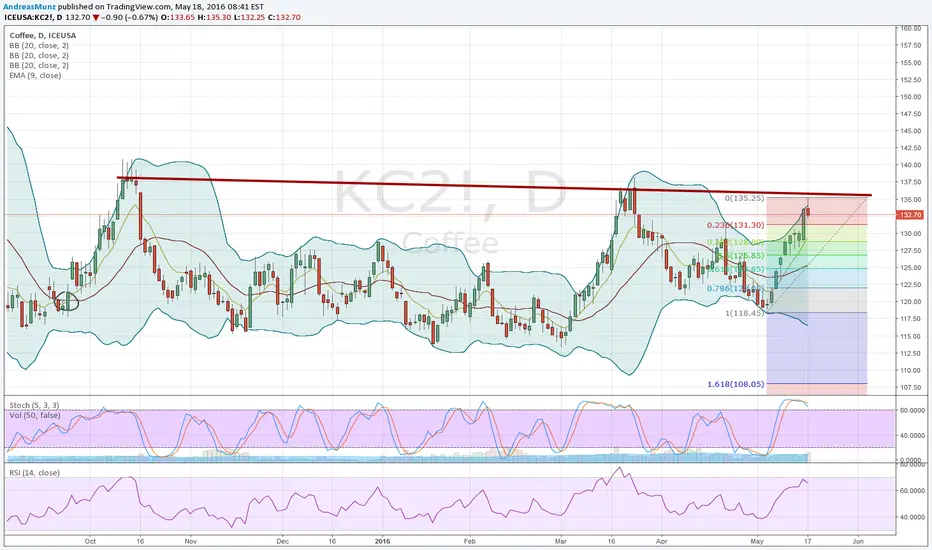Image resolution: width=932 pixels, height=550 pixels.
Task: Select the EMA (9, close) indicator label
Action: pos(35,76)
